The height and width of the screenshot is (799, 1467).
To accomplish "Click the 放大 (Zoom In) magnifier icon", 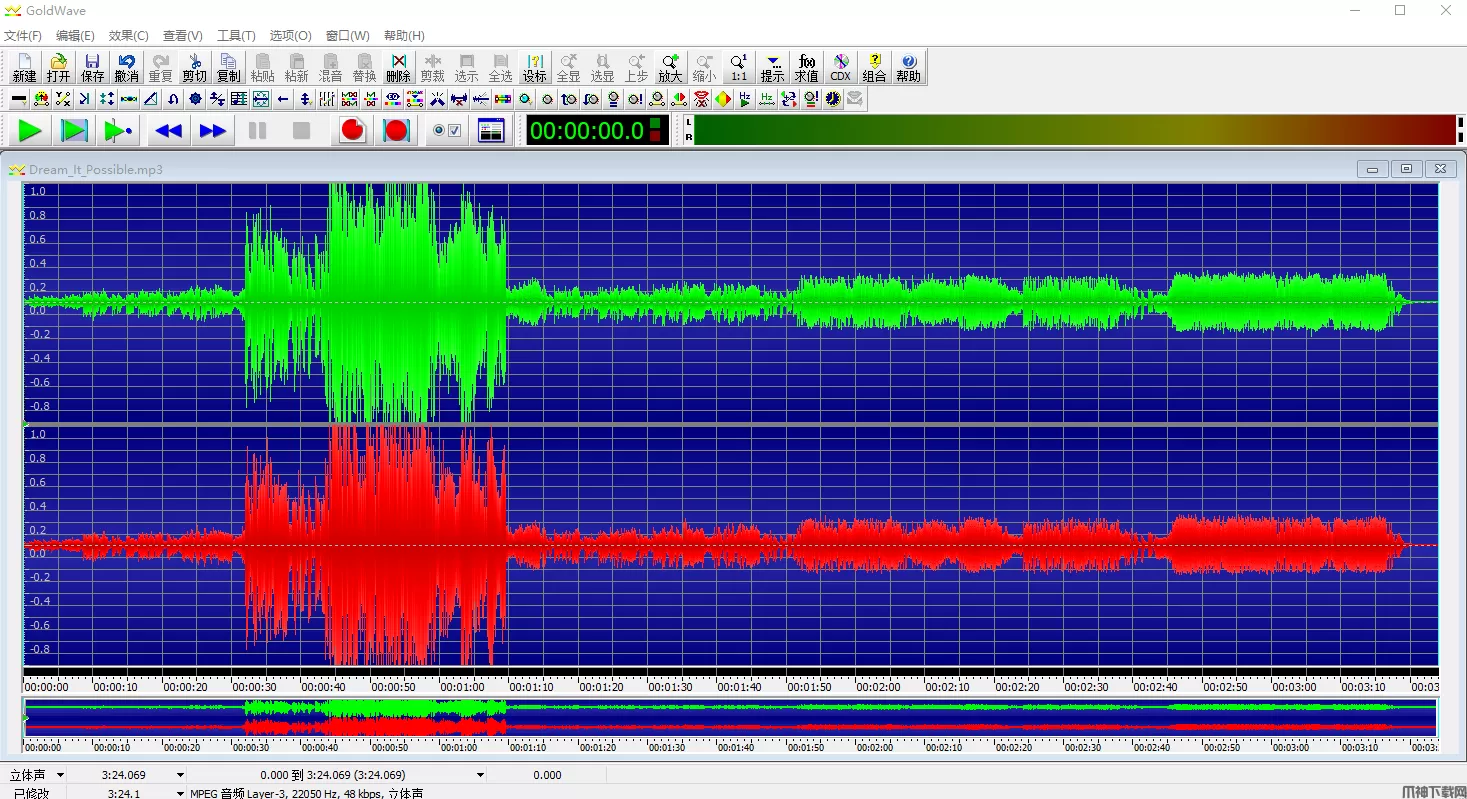I will point(670,67).
